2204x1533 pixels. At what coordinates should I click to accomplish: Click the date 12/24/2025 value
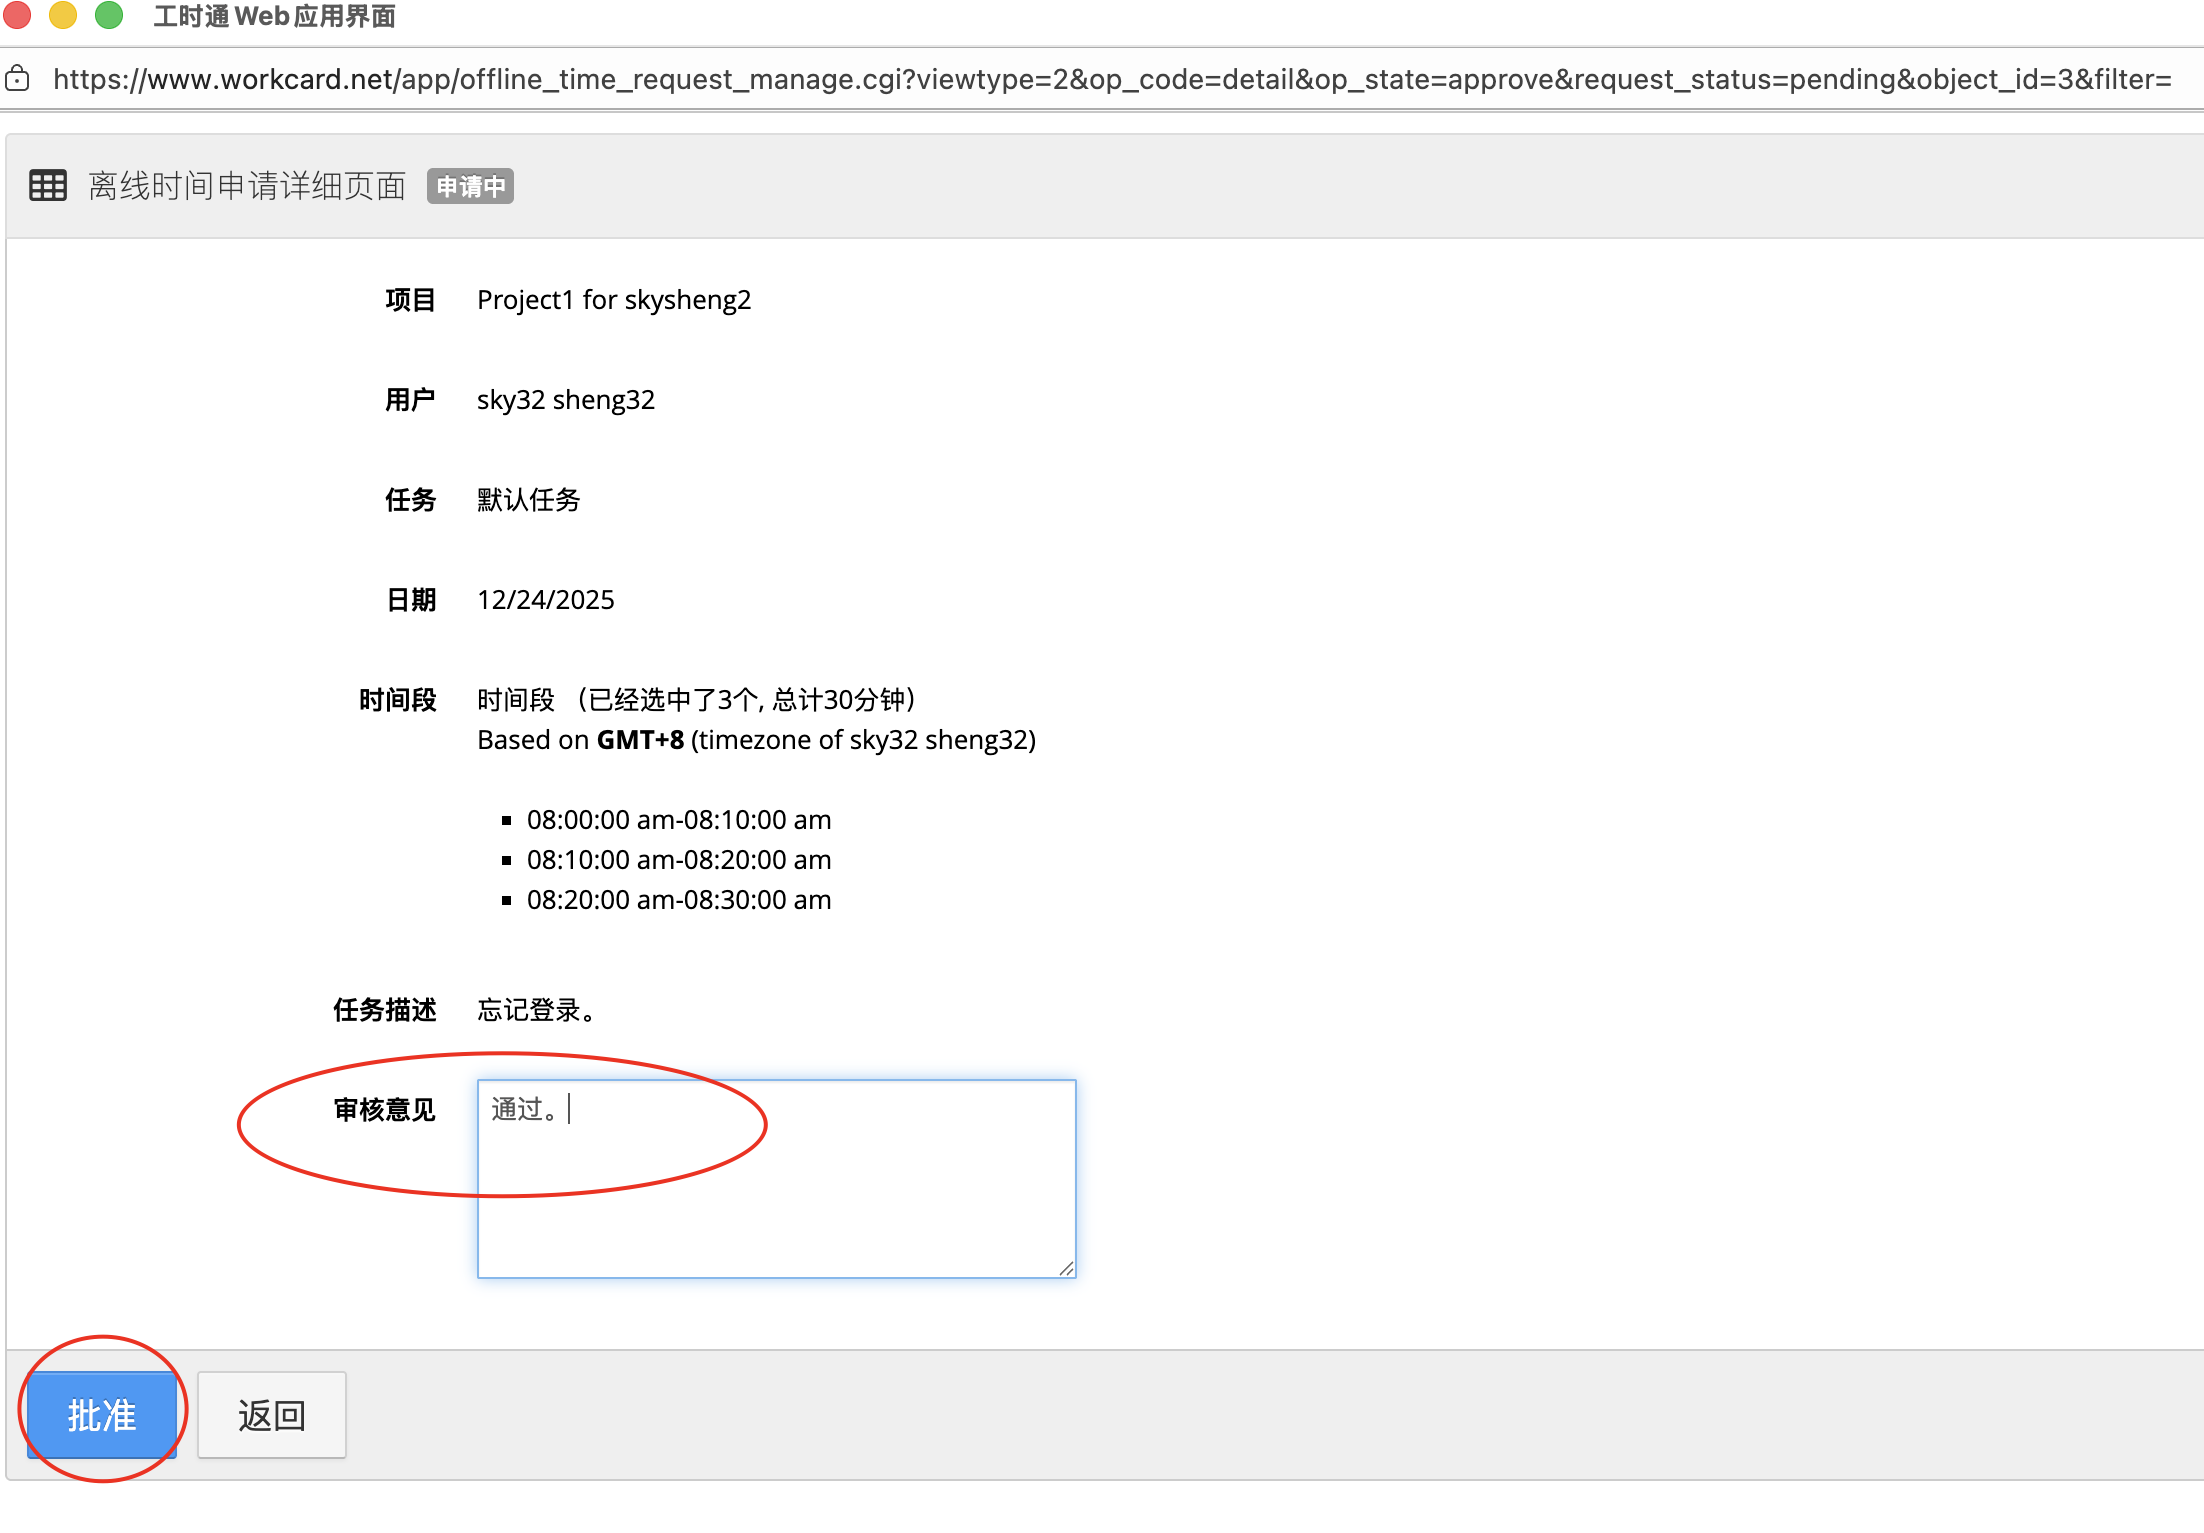(x=545, y=600)
